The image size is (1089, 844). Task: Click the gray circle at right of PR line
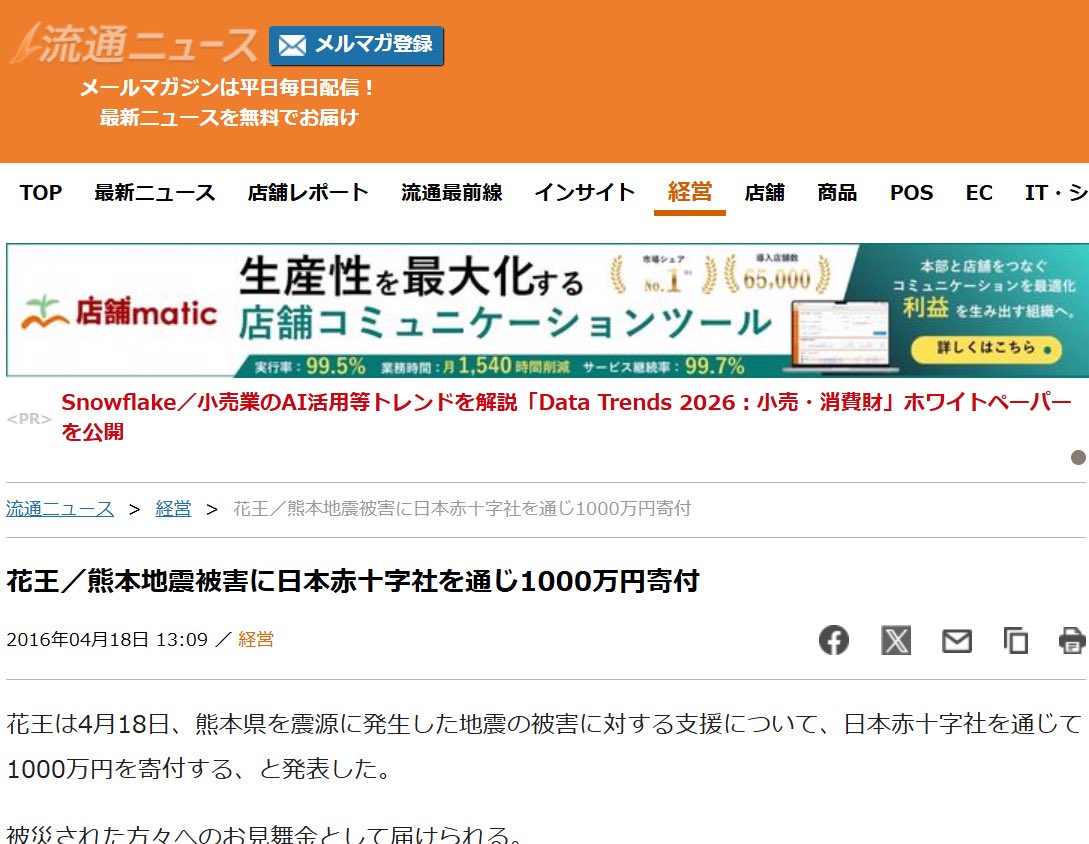[1079, 457]
